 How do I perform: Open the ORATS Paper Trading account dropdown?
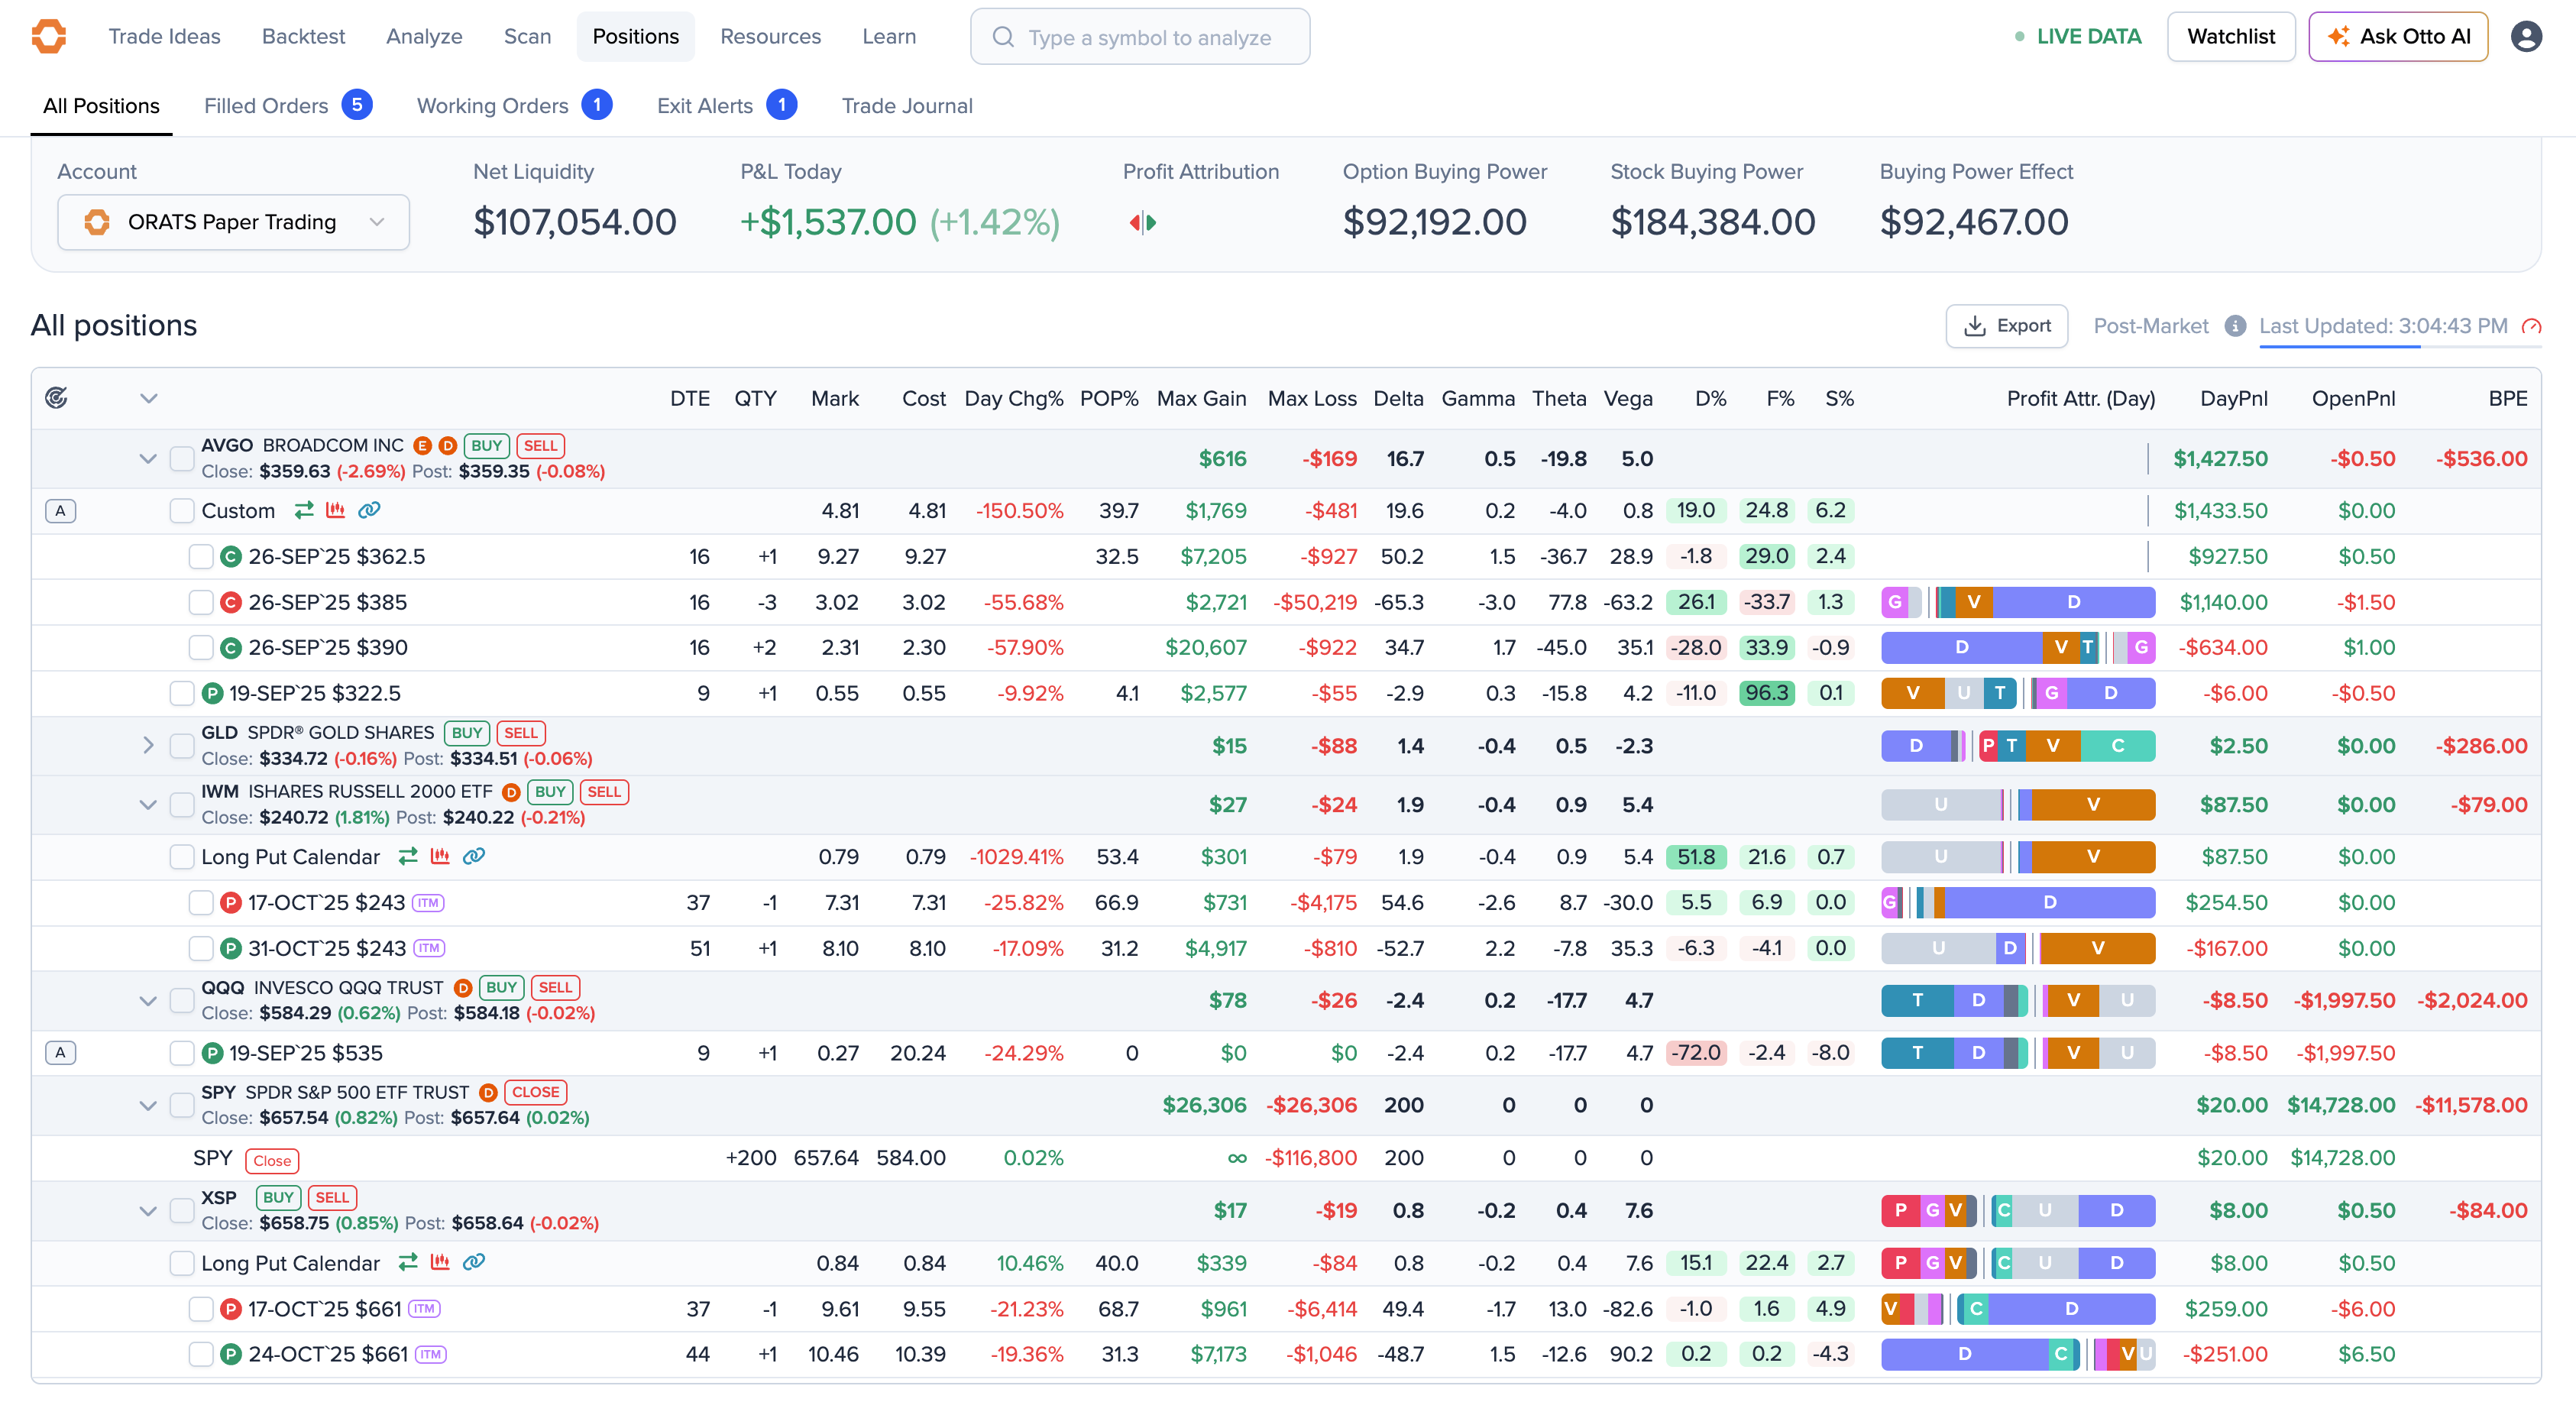[233, 222]
